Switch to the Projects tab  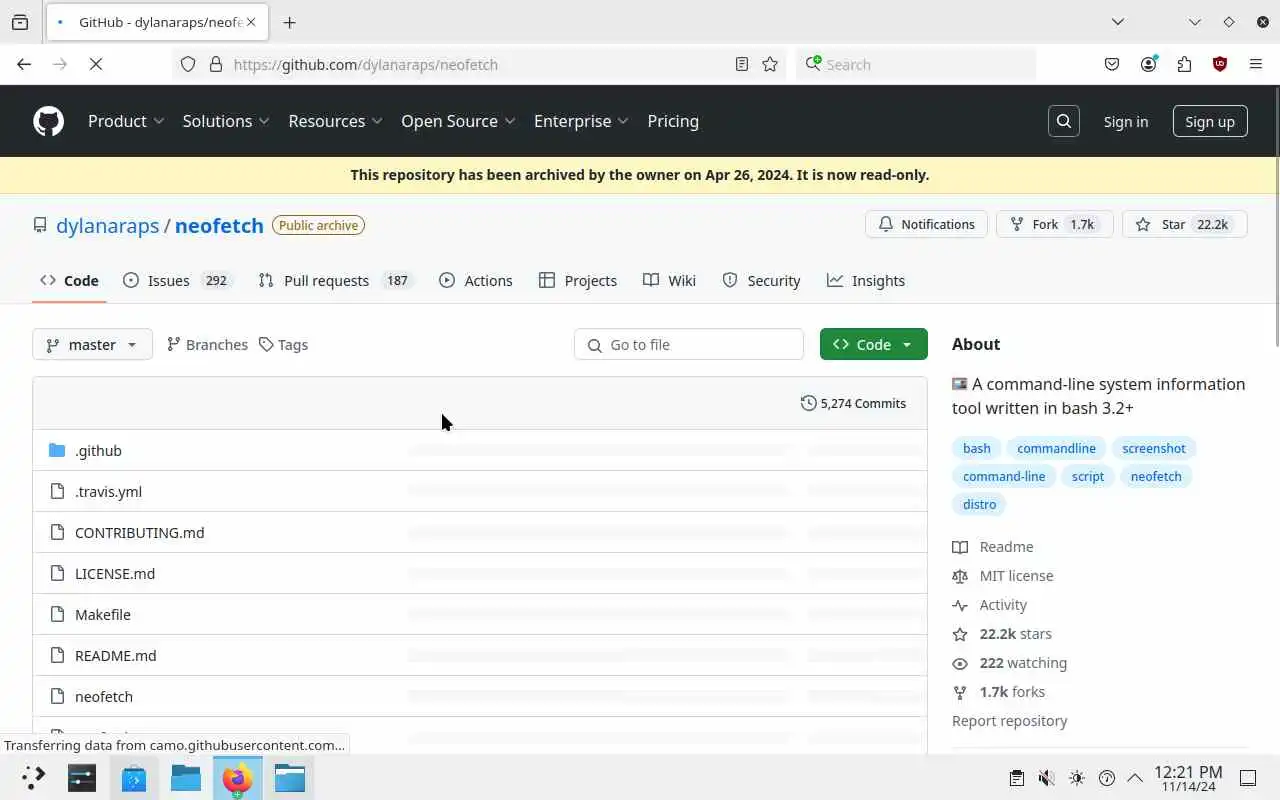578,280
